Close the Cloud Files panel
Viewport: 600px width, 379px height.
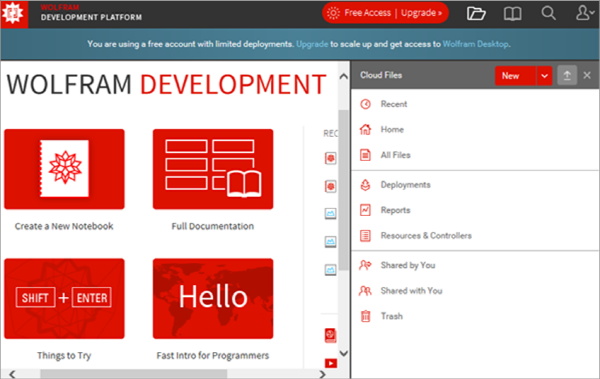pos(587,75)
